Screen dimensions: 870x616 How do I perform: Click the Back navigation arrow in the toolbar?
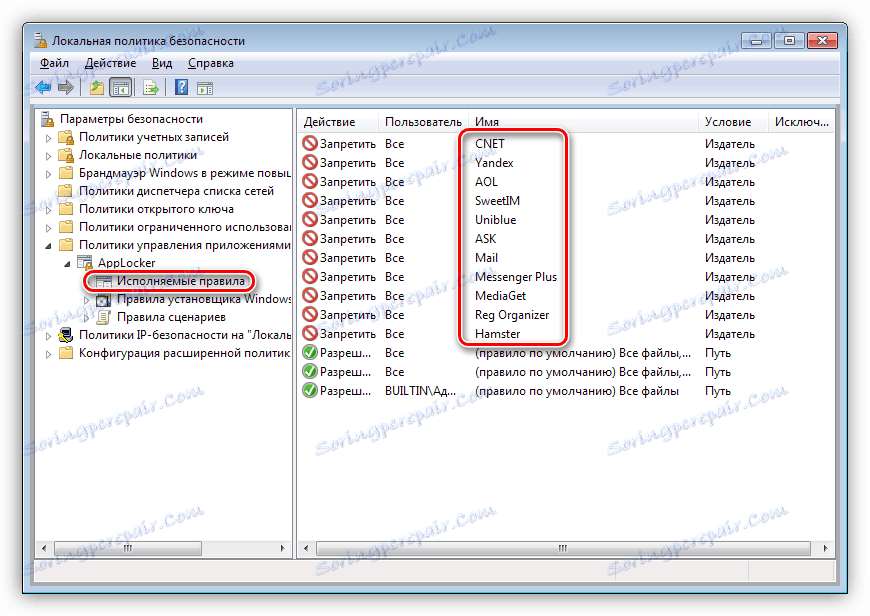point(41,87)
